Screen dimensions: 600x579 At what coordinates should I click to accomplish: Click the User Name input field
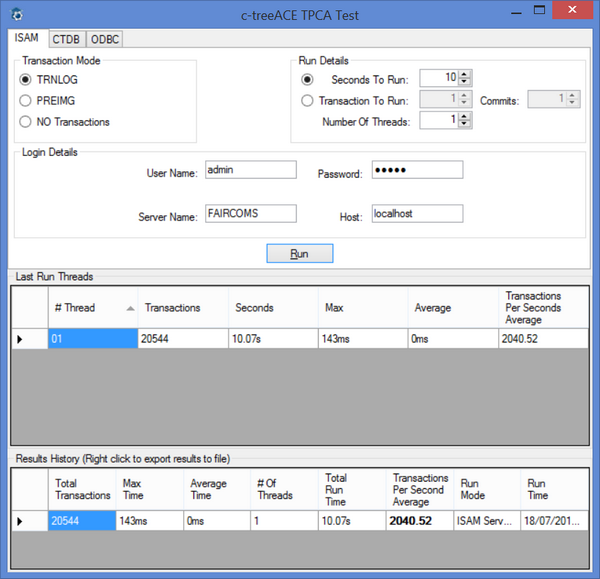pyautogui.click(x=250, y=171)
